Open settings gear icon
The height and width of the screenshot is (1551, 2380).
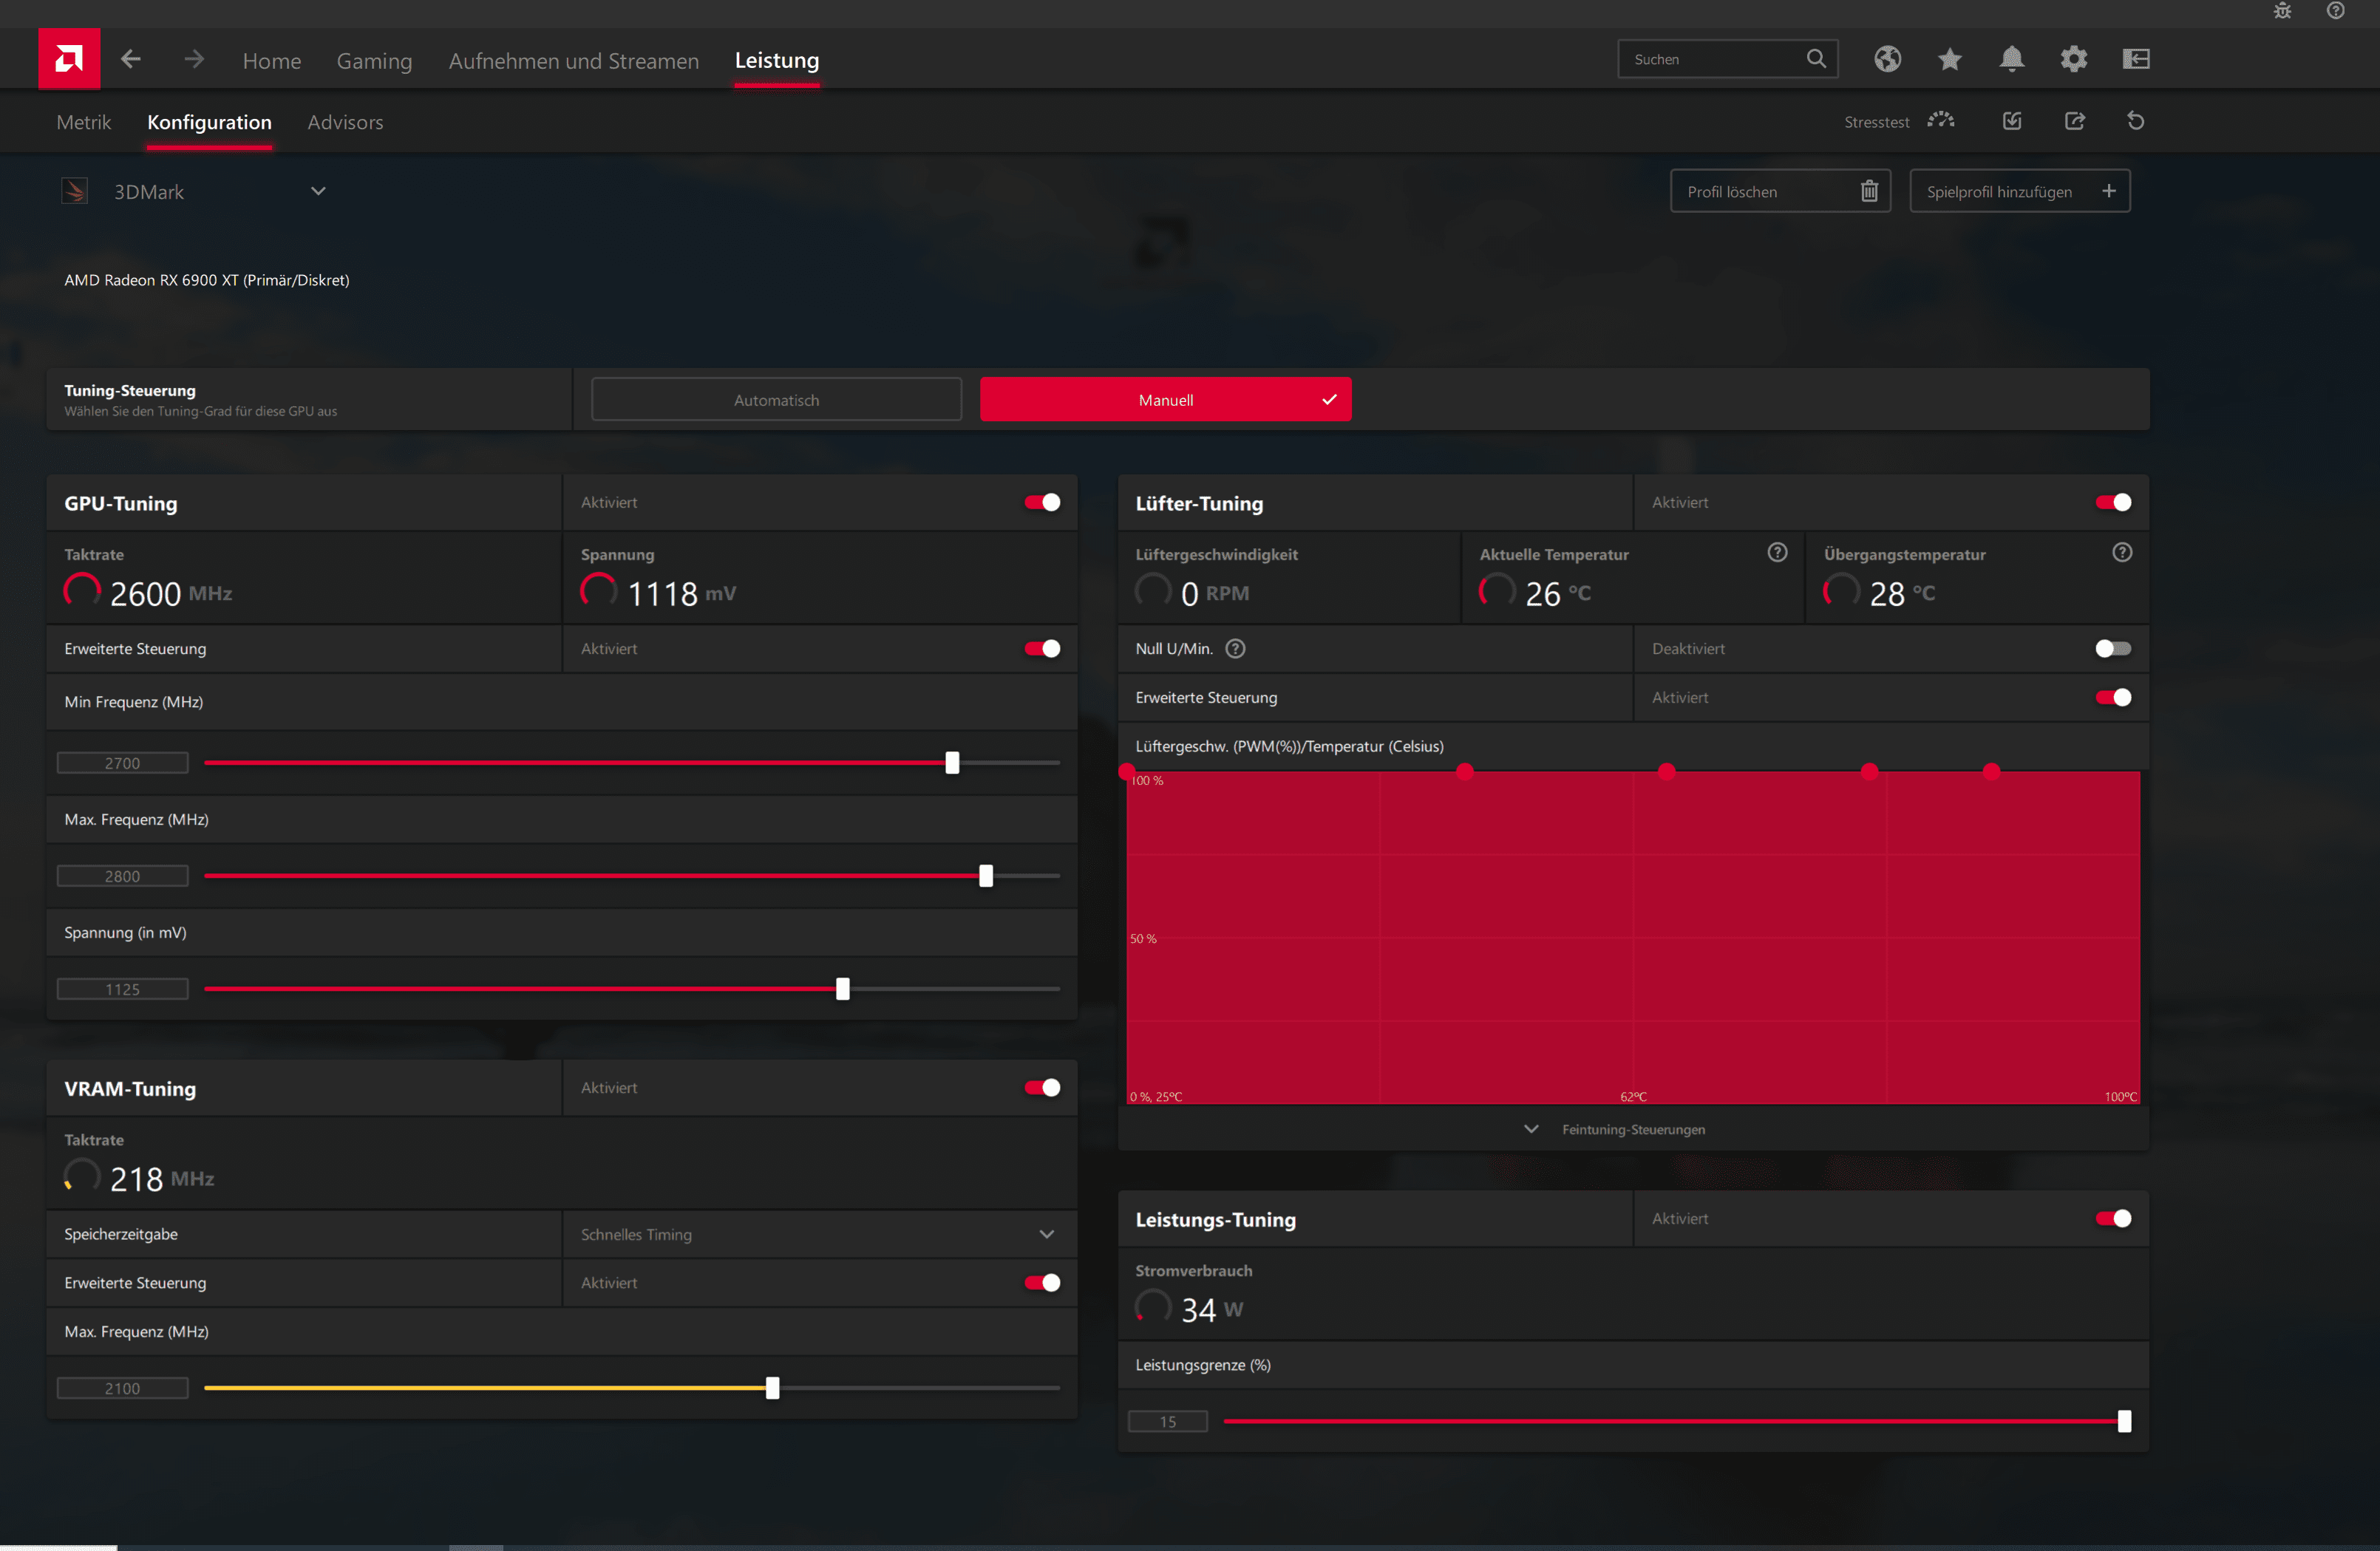[x=2073, y=59]
